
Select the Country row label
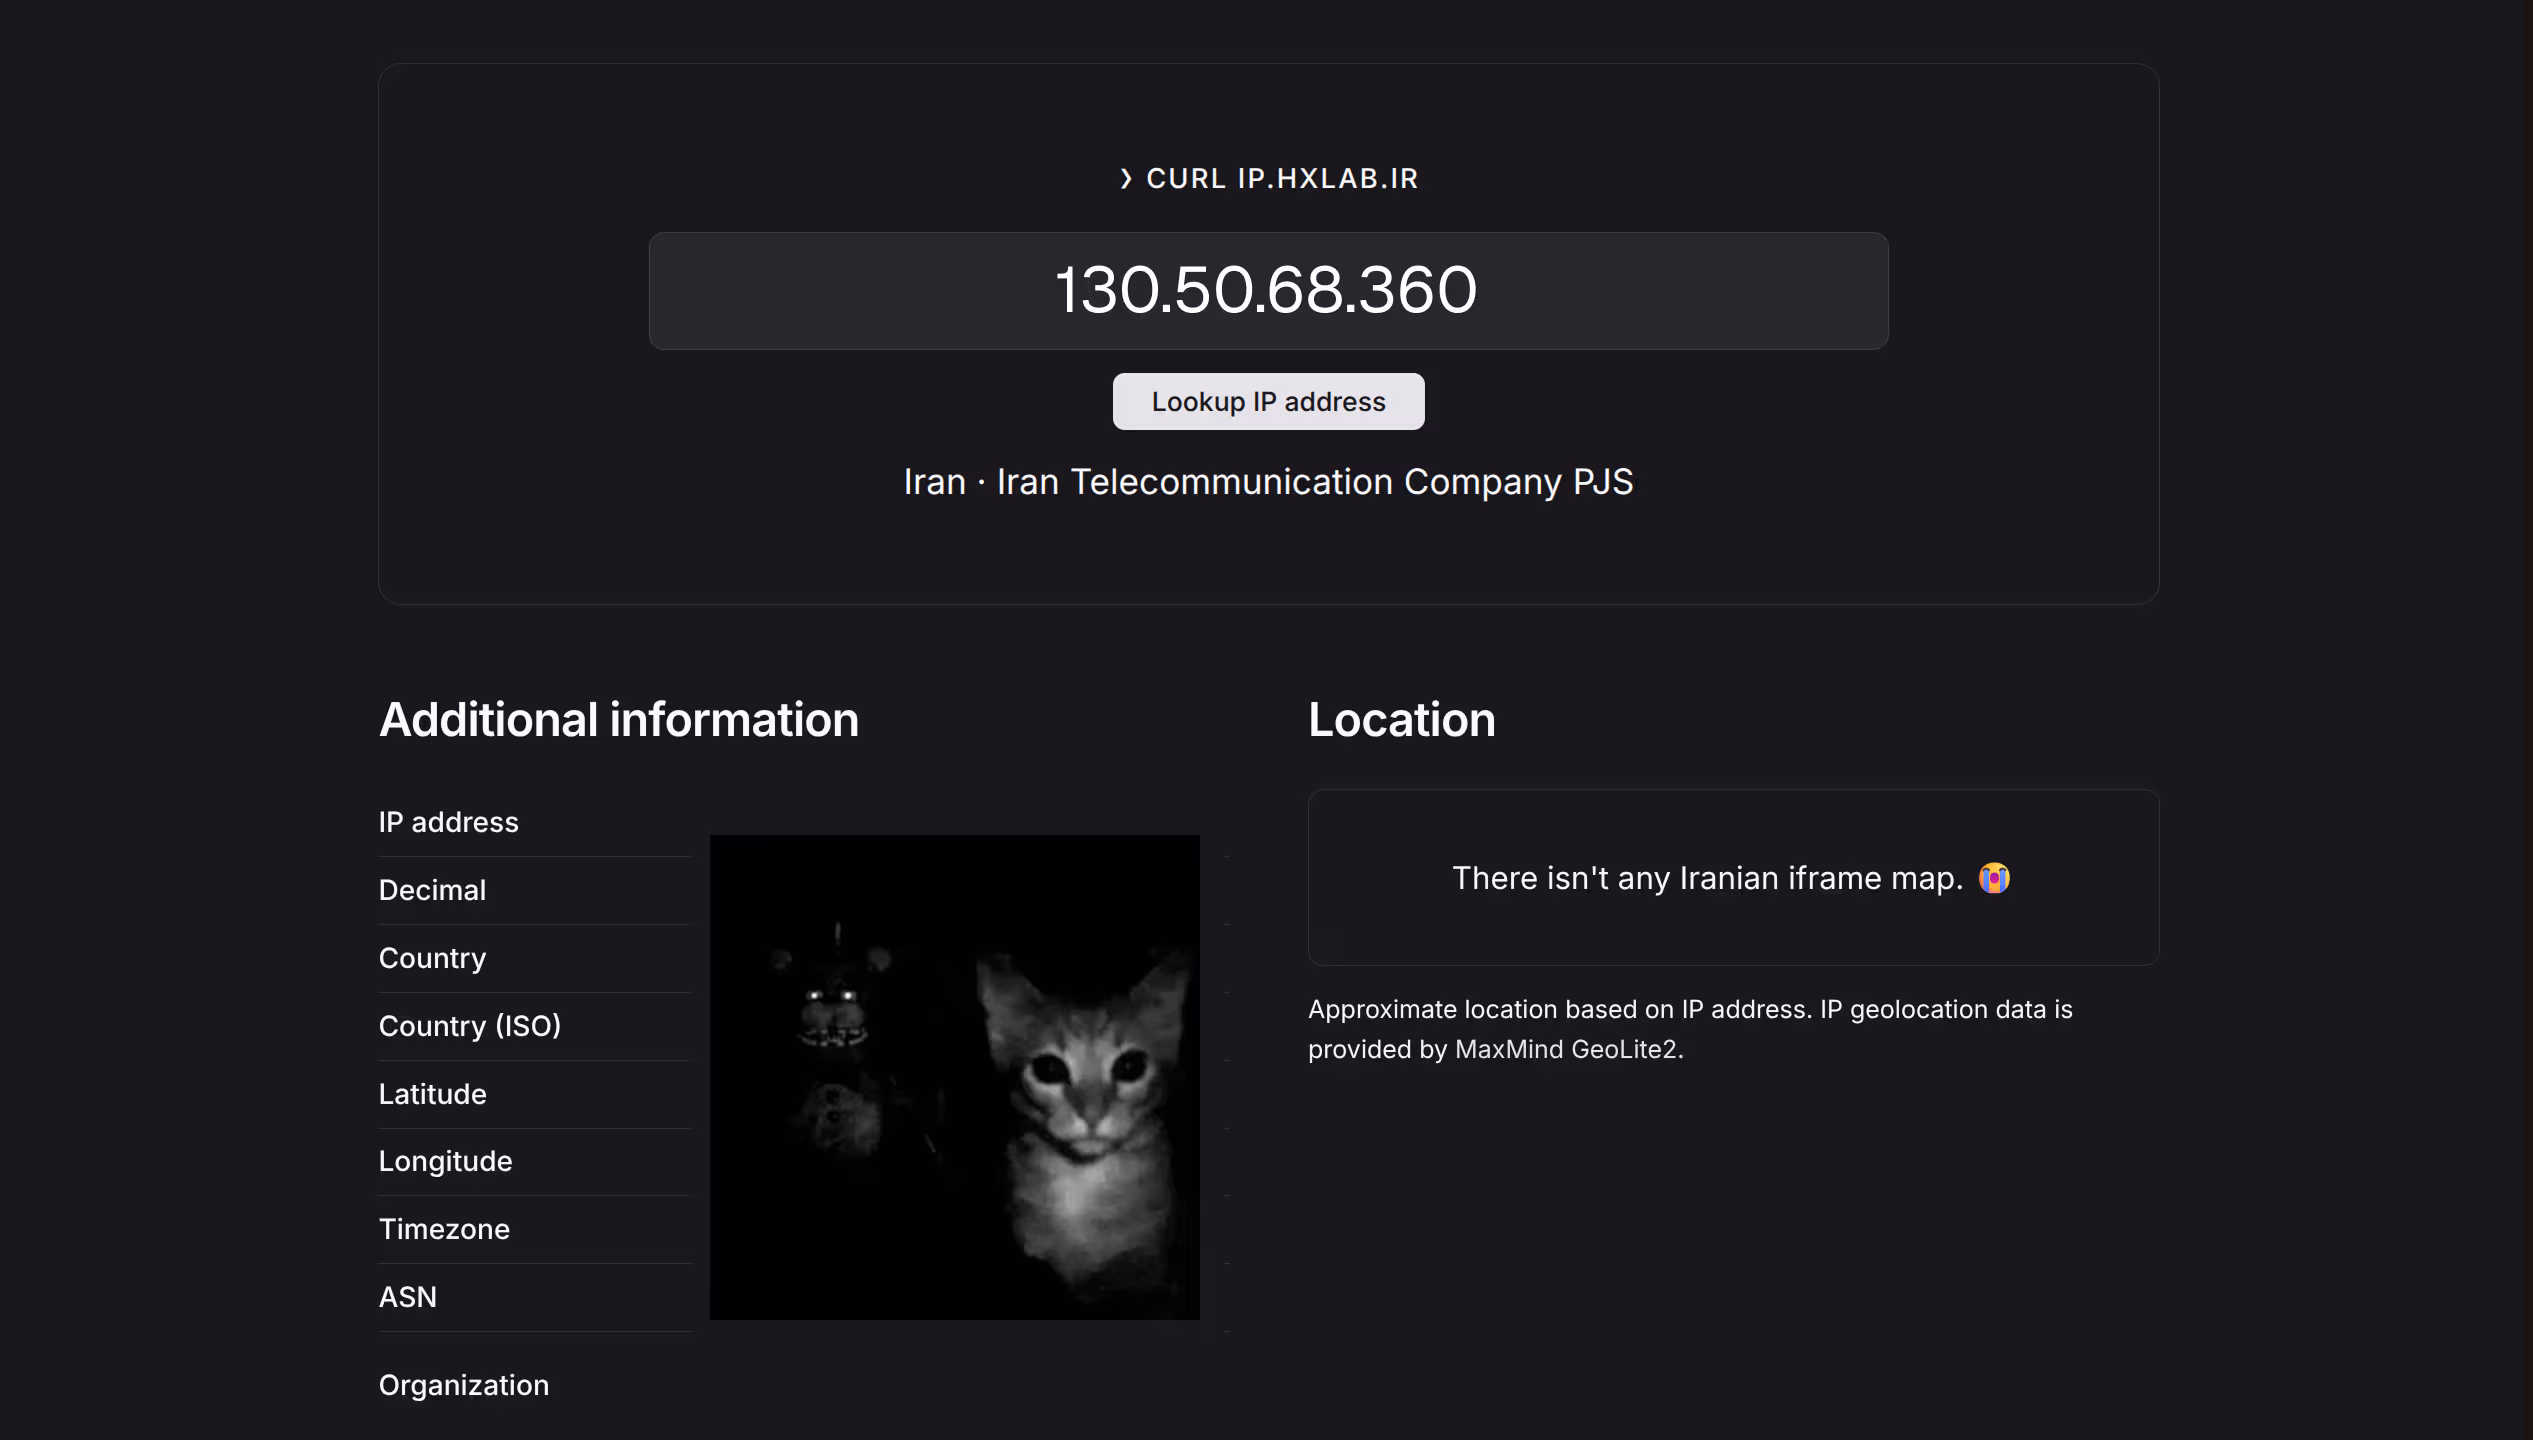point(432,958)
